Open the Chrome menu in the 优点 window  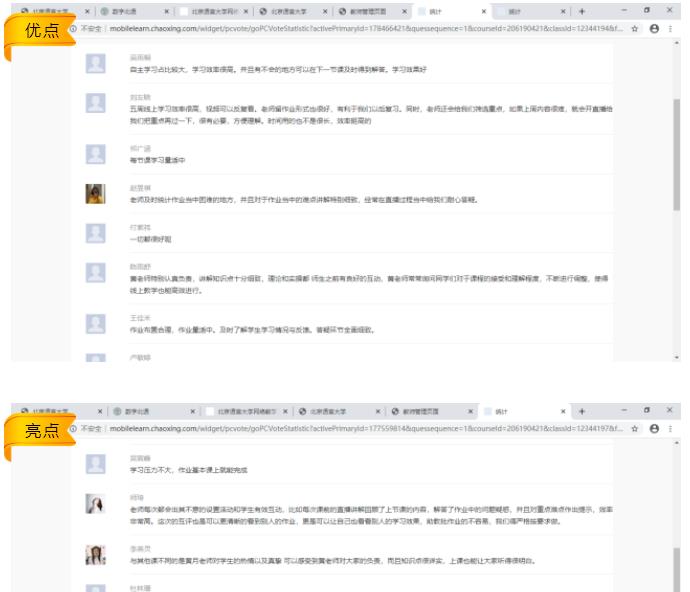point(671,29)
